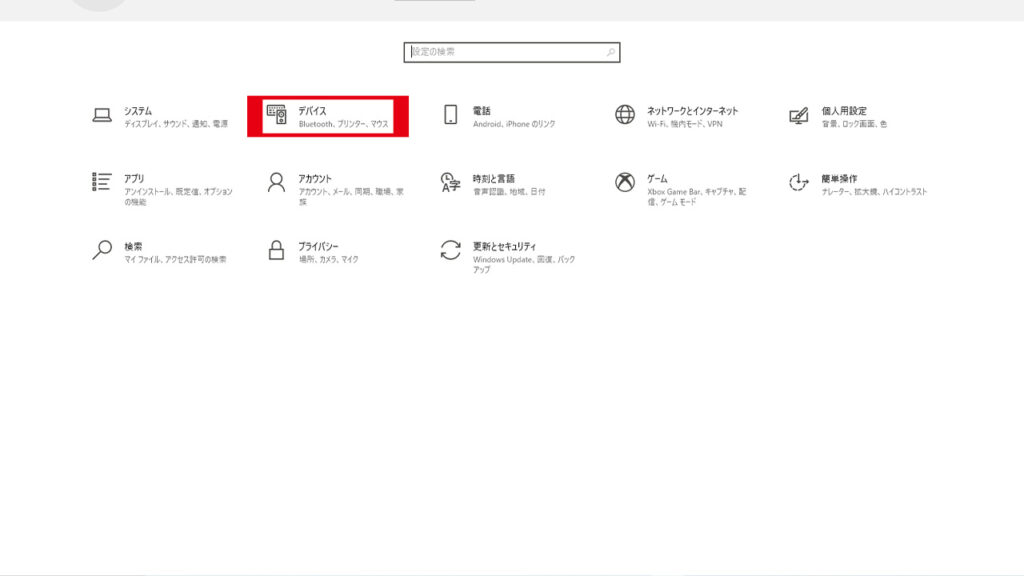
Task: Click the keyboard and speaker デバイス icon
Action: click(277, 114)
